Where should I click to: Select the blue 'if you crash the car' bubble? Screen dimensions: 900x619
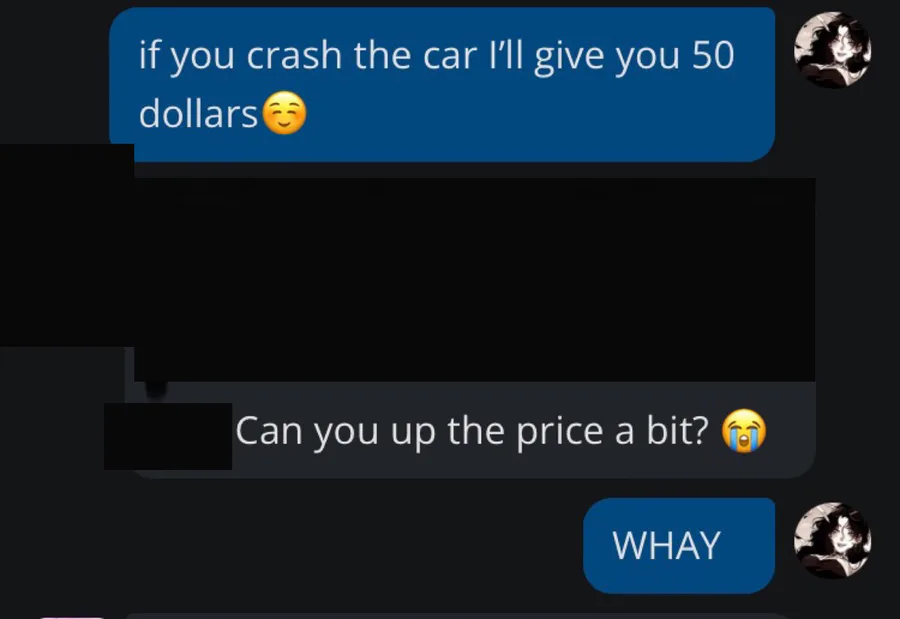[x=442, y=84]
